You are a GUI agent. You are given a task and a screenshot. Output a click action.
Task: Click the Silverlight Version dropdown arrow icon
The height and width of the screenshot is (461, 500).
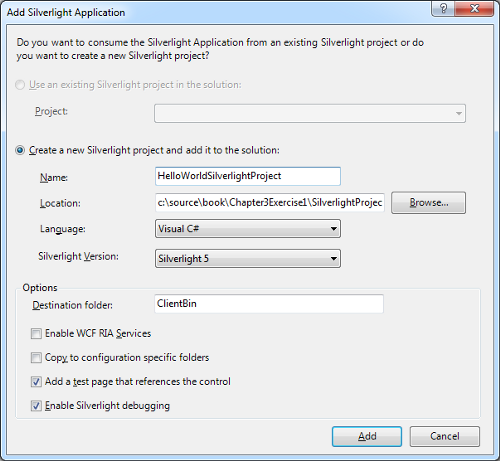pos(333,259)
